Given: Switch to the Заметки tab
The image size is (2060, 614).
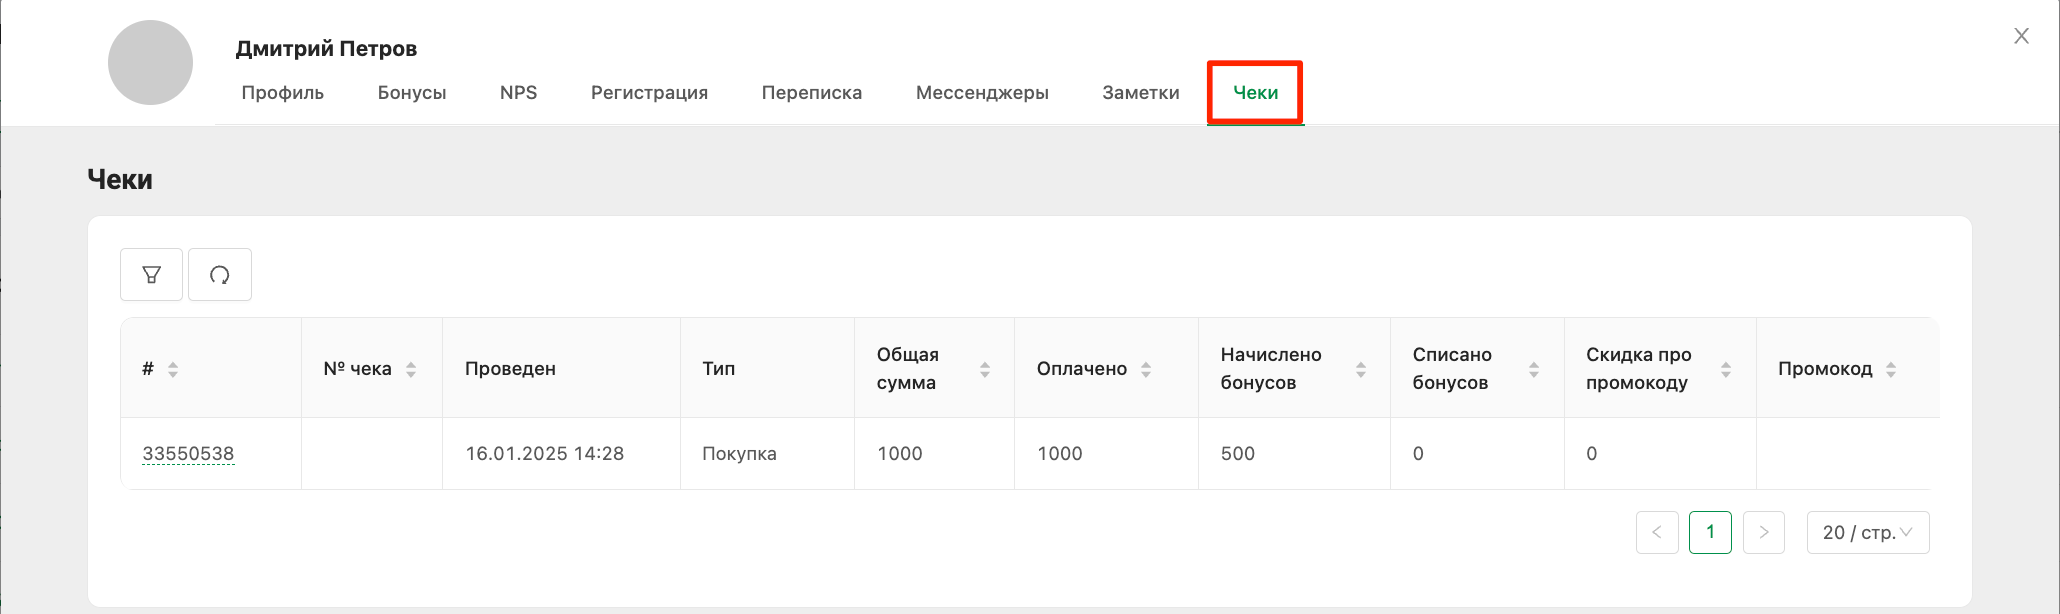Looking at the screenshot, I should pyautogui.click(x=1141, y=93).
